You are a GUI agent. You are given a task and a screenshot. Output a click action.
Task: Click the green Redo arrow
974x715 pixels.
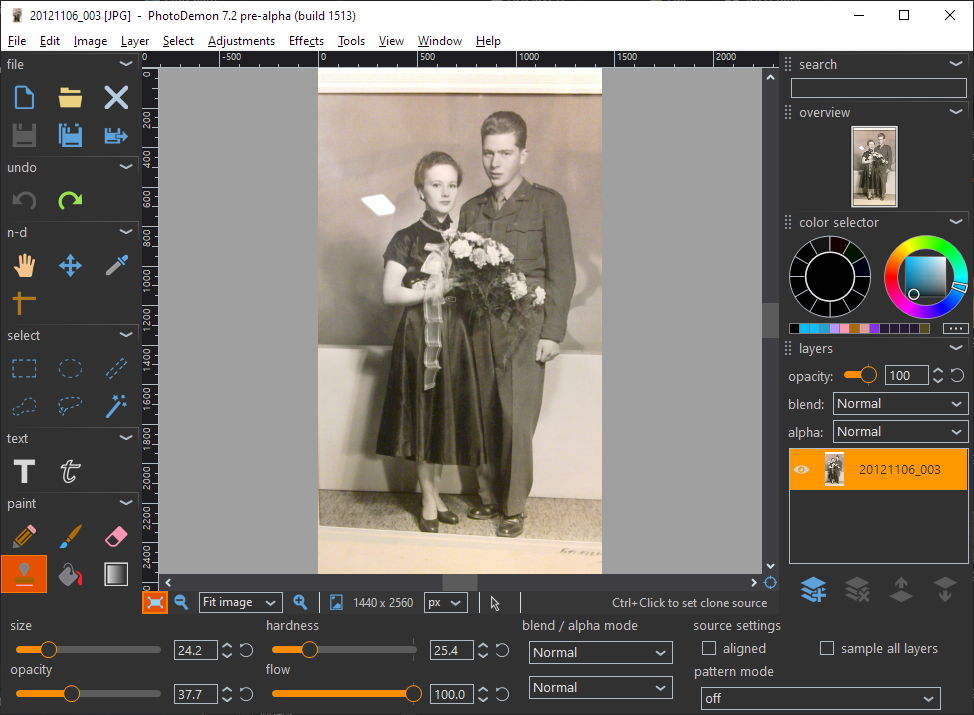(x=70, y=200)
